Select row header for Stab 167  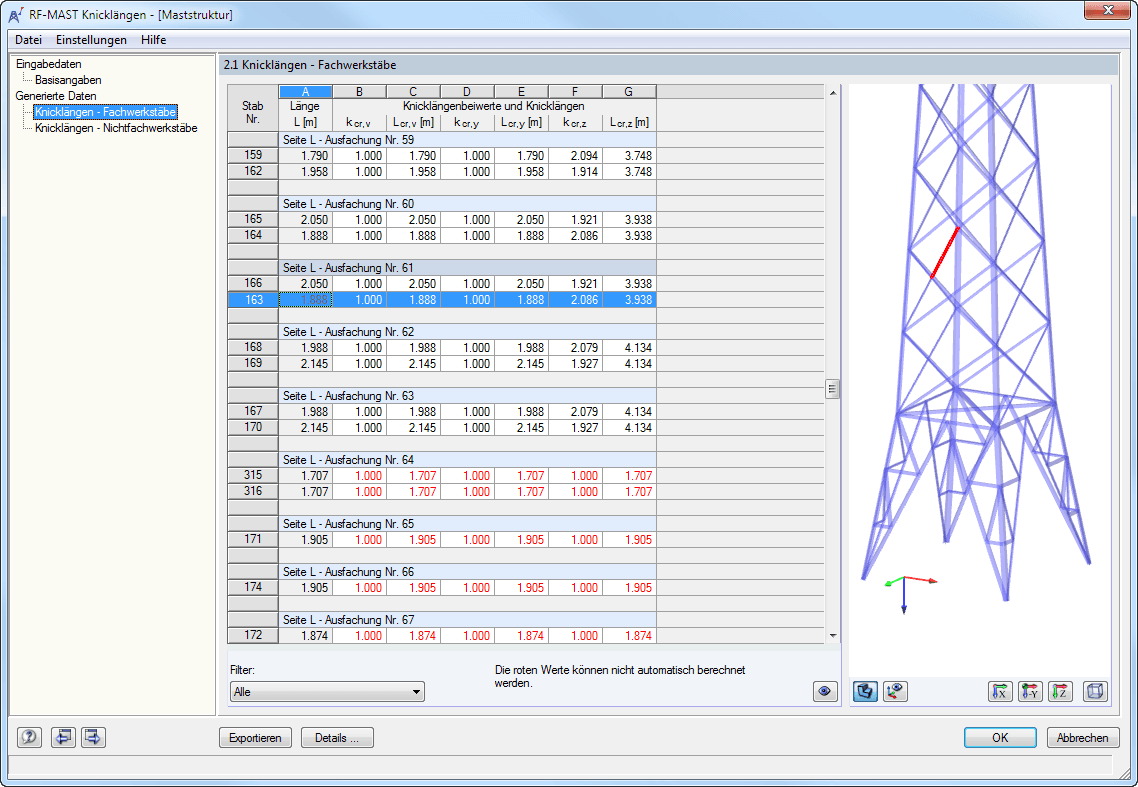(x=253, y=411)
